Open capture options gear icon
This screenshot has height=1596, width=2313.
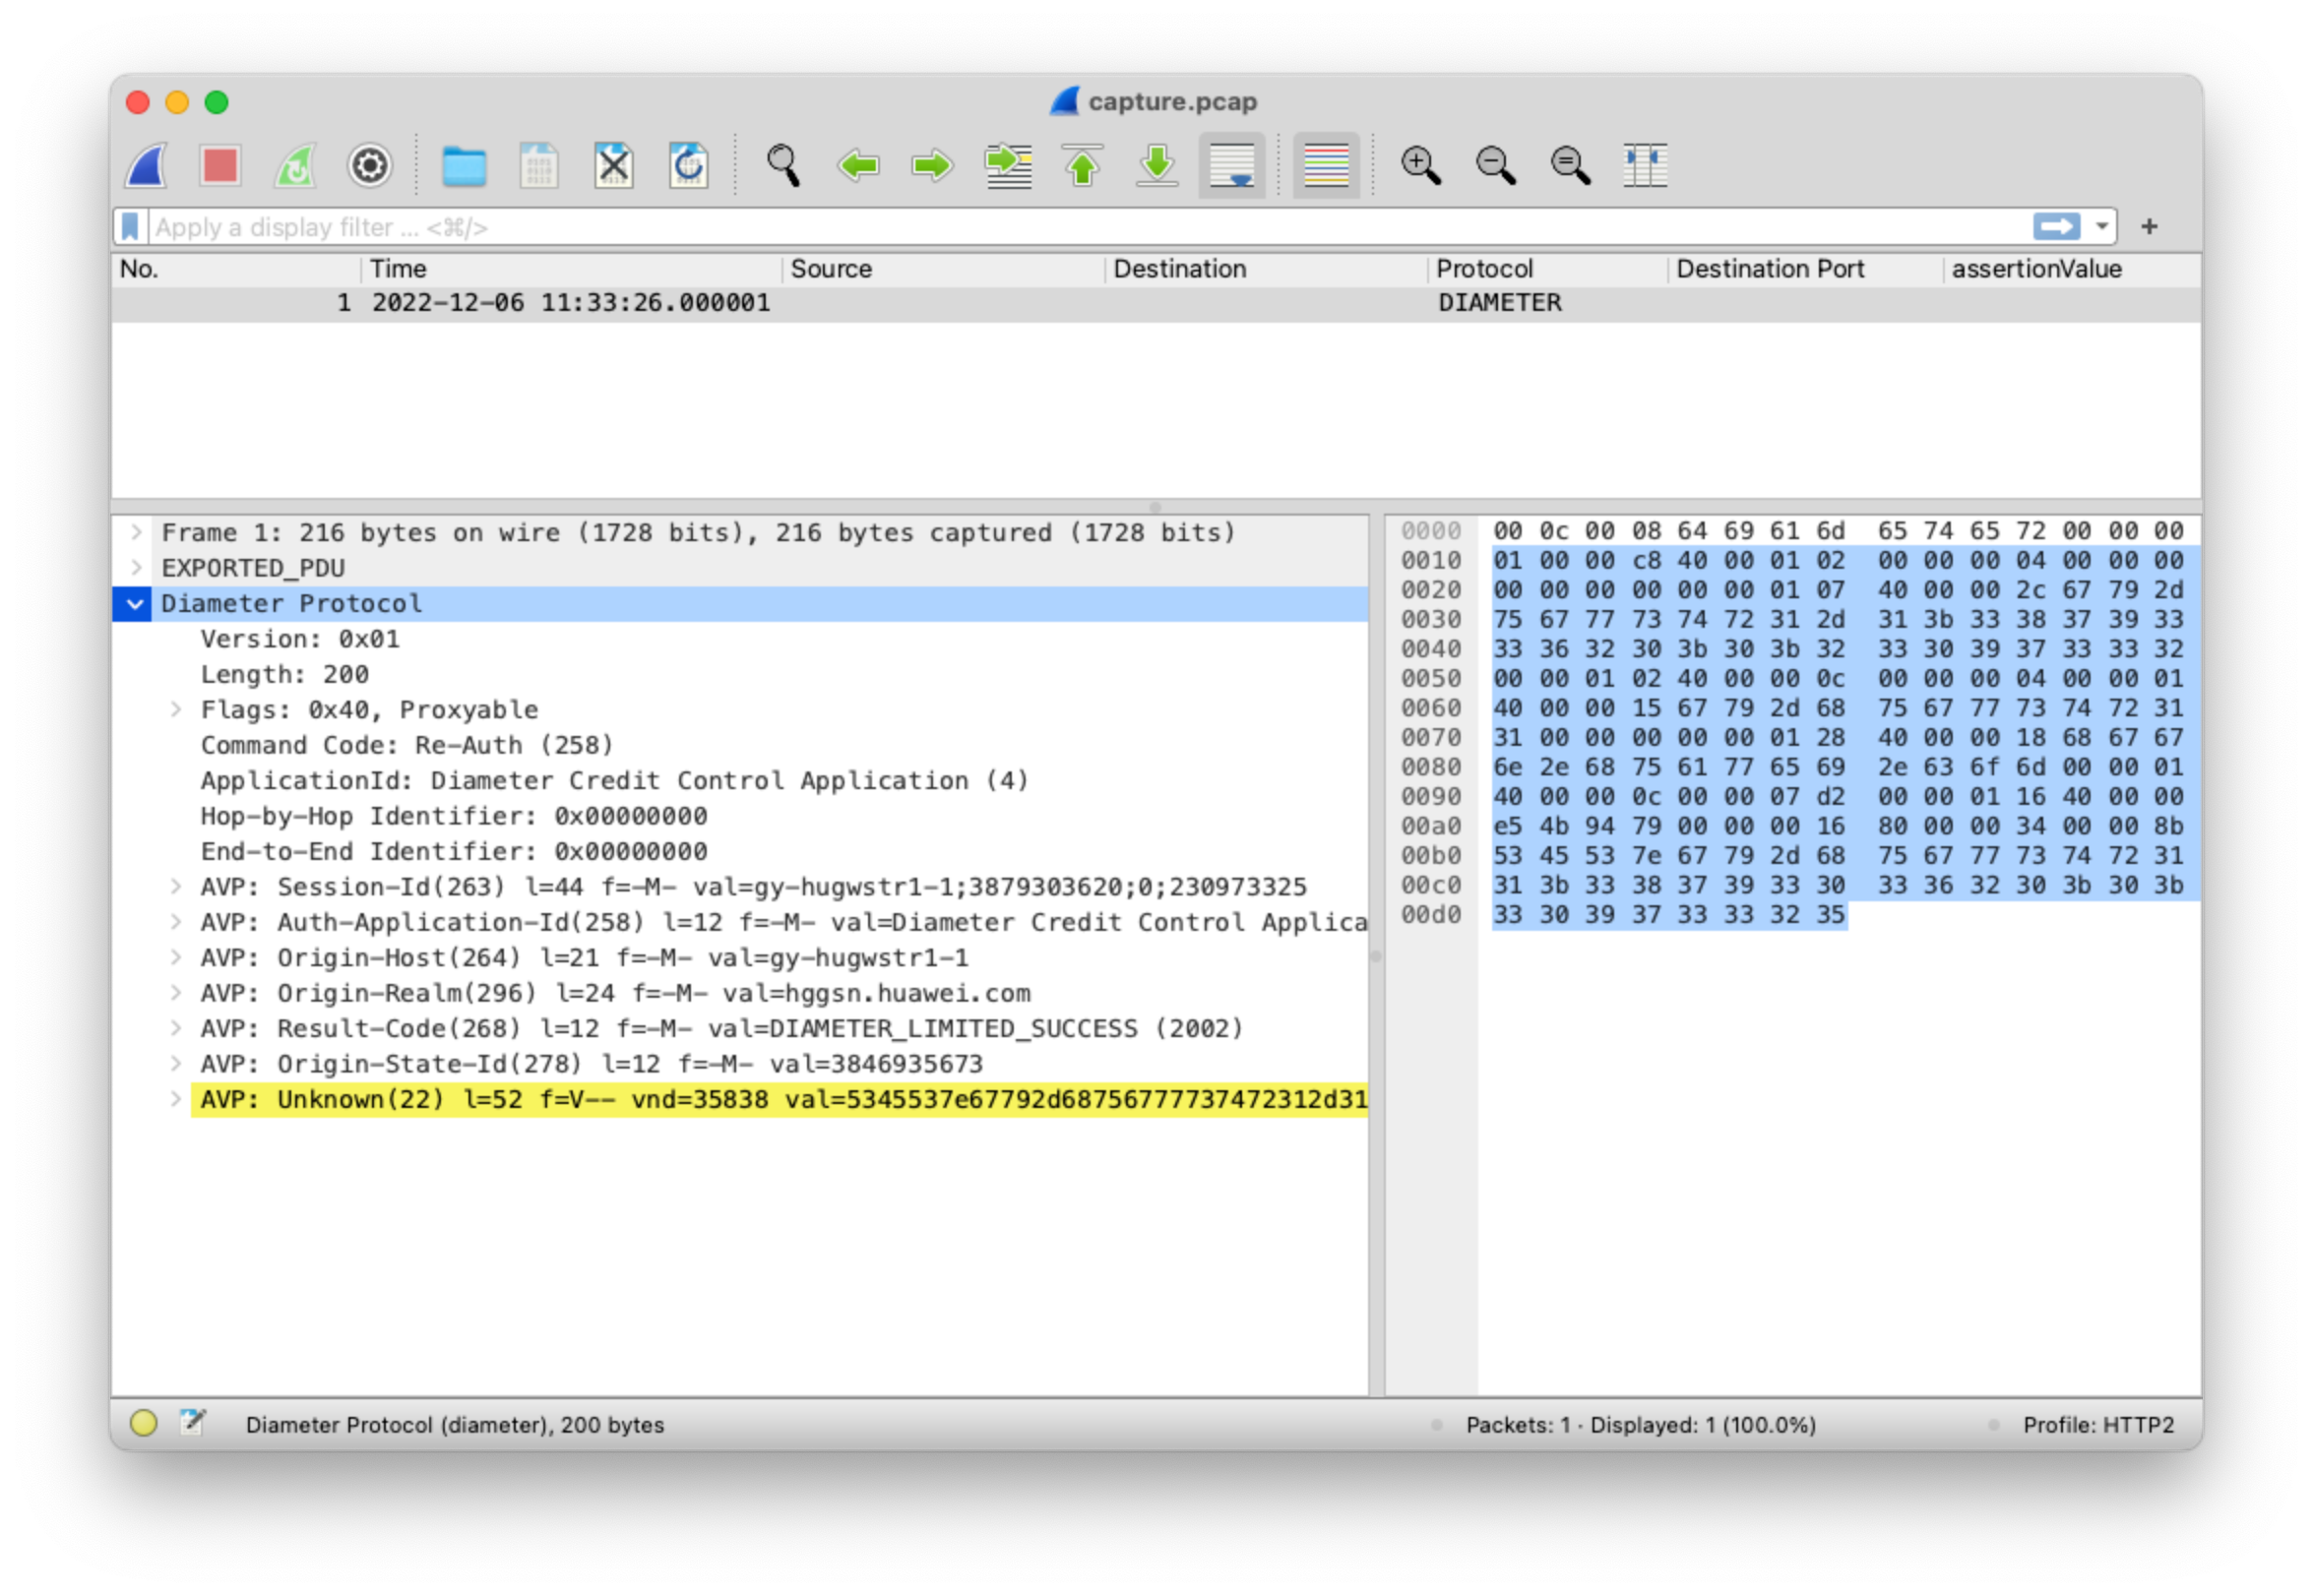click(369, 166)
